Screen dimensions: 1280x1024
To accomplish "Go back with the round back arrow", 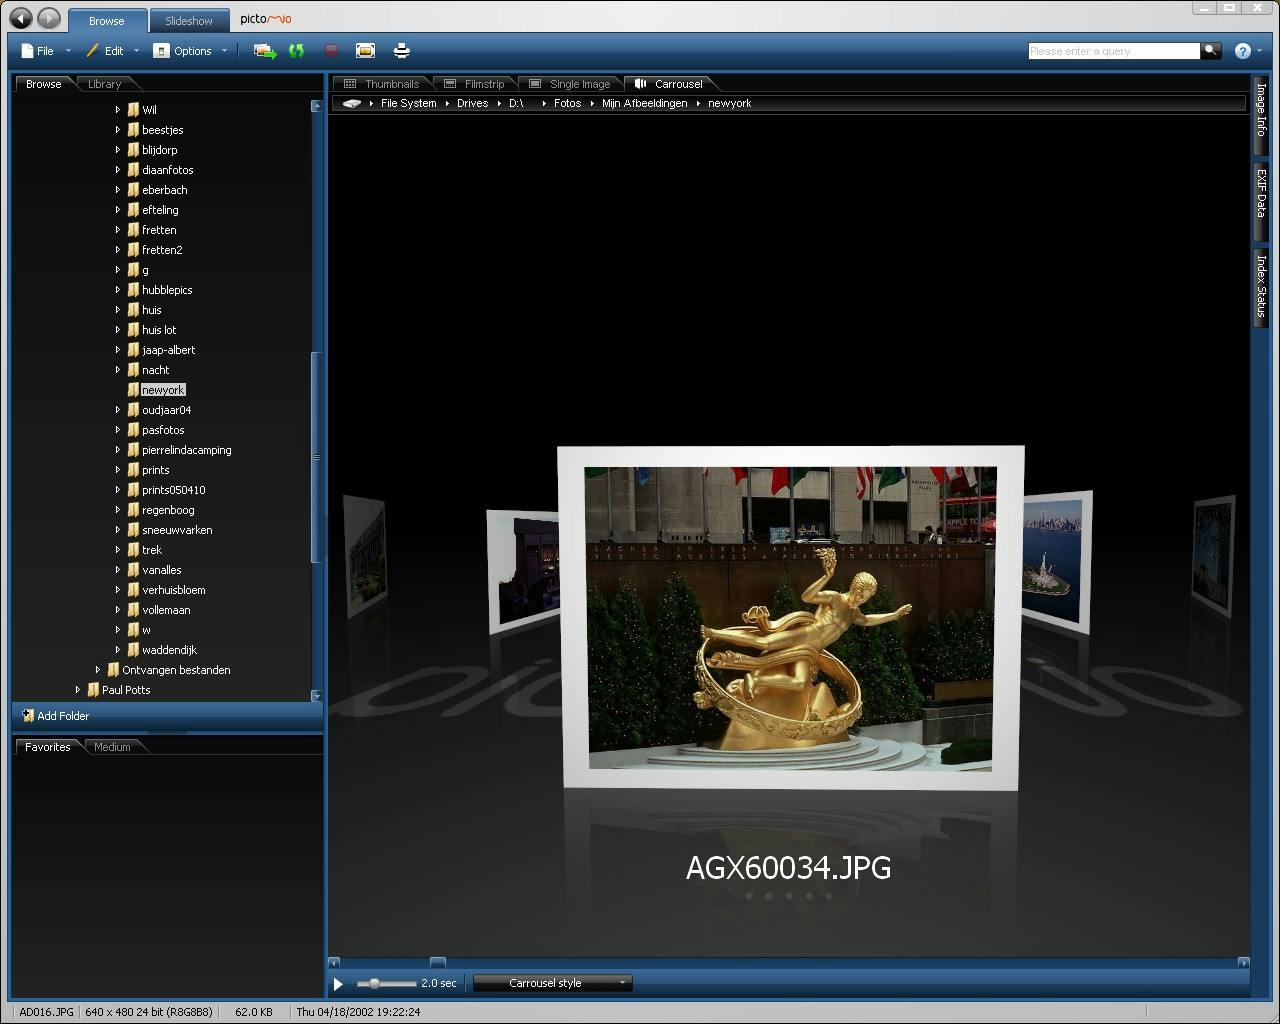I will [21, 19].
